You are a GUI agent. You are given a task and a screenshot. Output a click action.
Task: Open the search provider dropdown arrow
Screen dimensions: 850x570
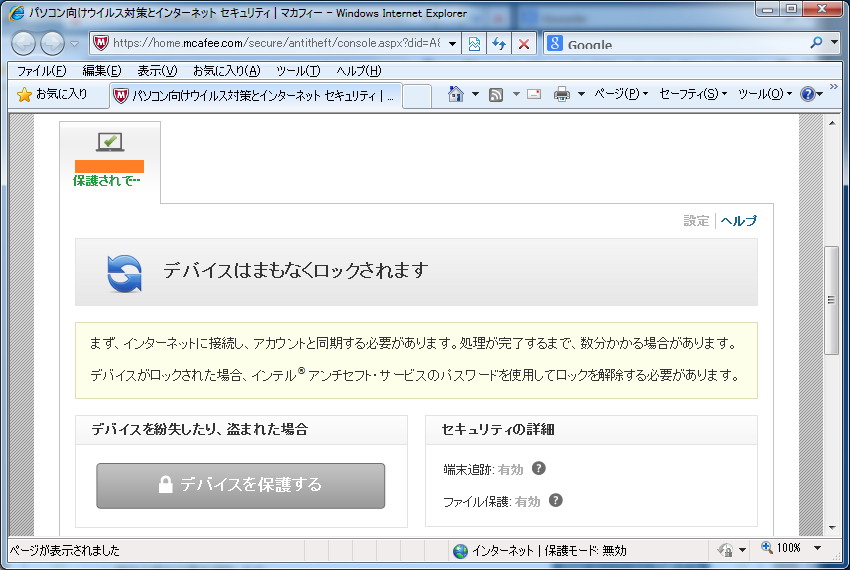click(x=834, y=42)
